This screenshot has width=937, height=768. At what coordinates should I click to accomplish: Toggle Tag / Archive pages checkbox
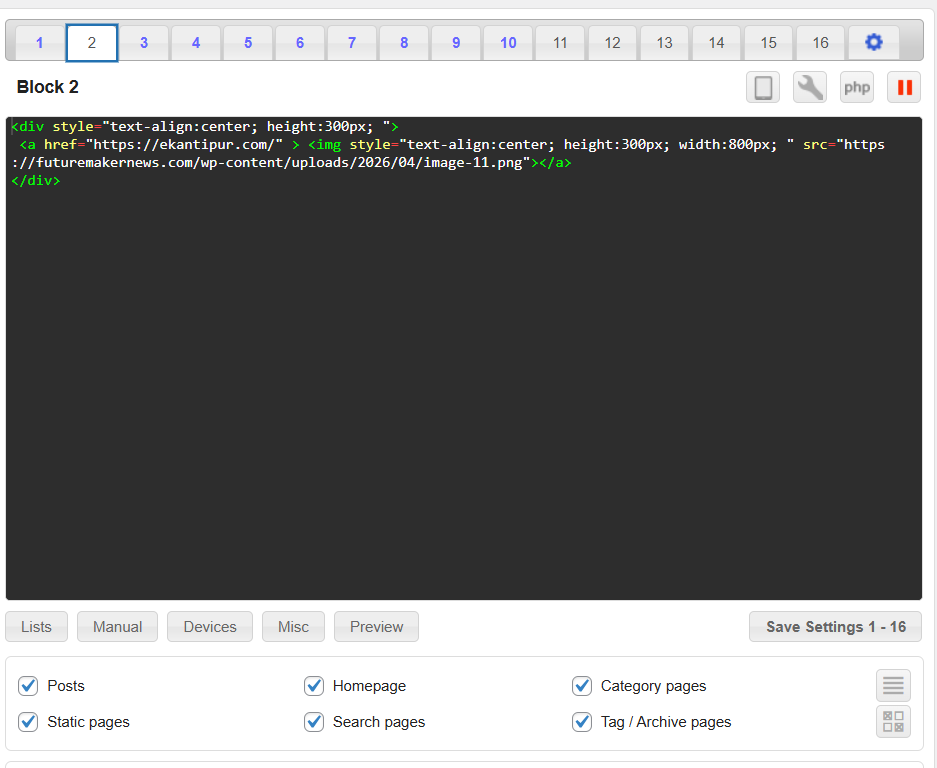coord(582,722)
